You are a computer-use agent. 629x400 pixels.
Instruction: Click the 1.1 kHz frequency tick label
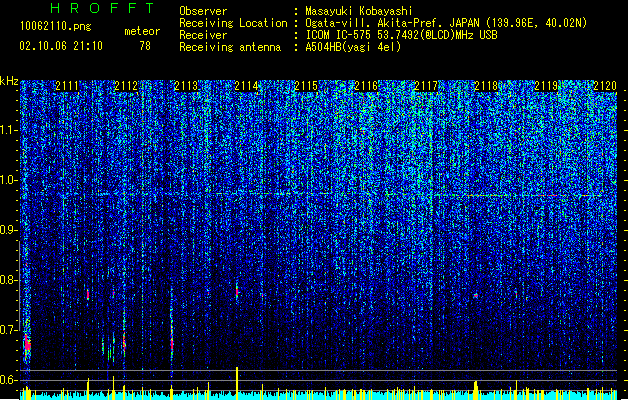tap(9, 130)
